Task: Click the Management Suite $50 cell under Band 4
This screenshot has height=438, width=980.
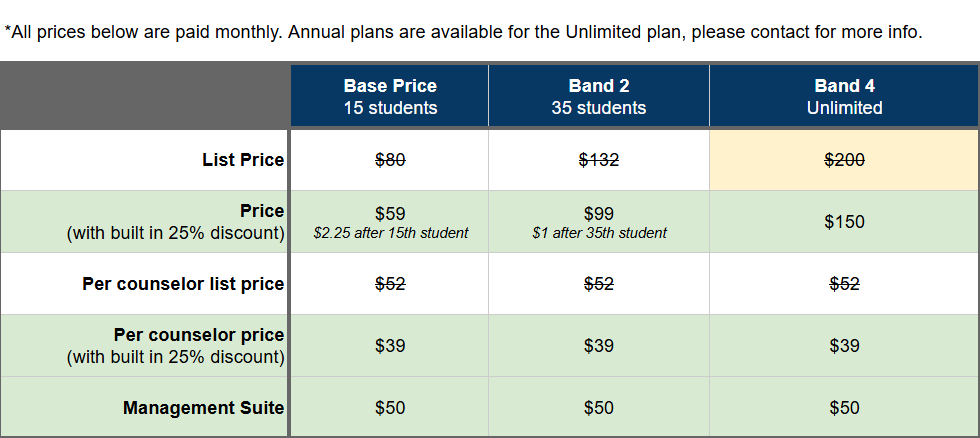Action: point(844,408)
